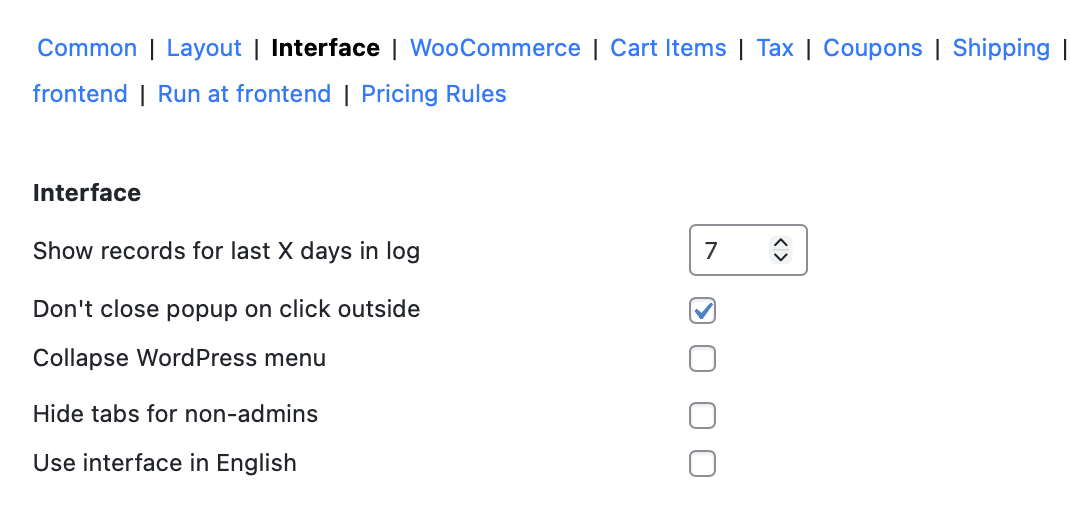Open the Pricing Rules tab
The image size is (1070, 532).
click(434, 94)
